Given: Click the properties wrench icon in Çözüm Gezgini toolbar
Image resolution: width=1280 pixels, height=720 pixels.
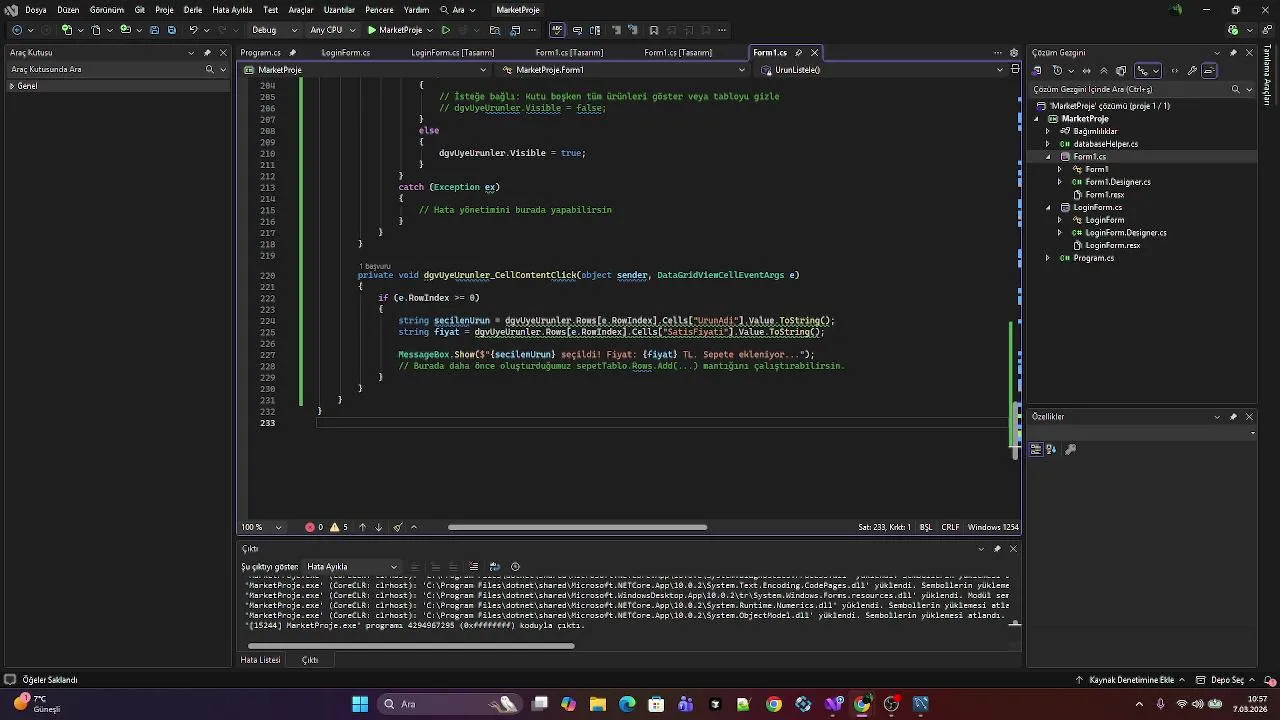Looking at the screenshot, I should coord(1192,70).
